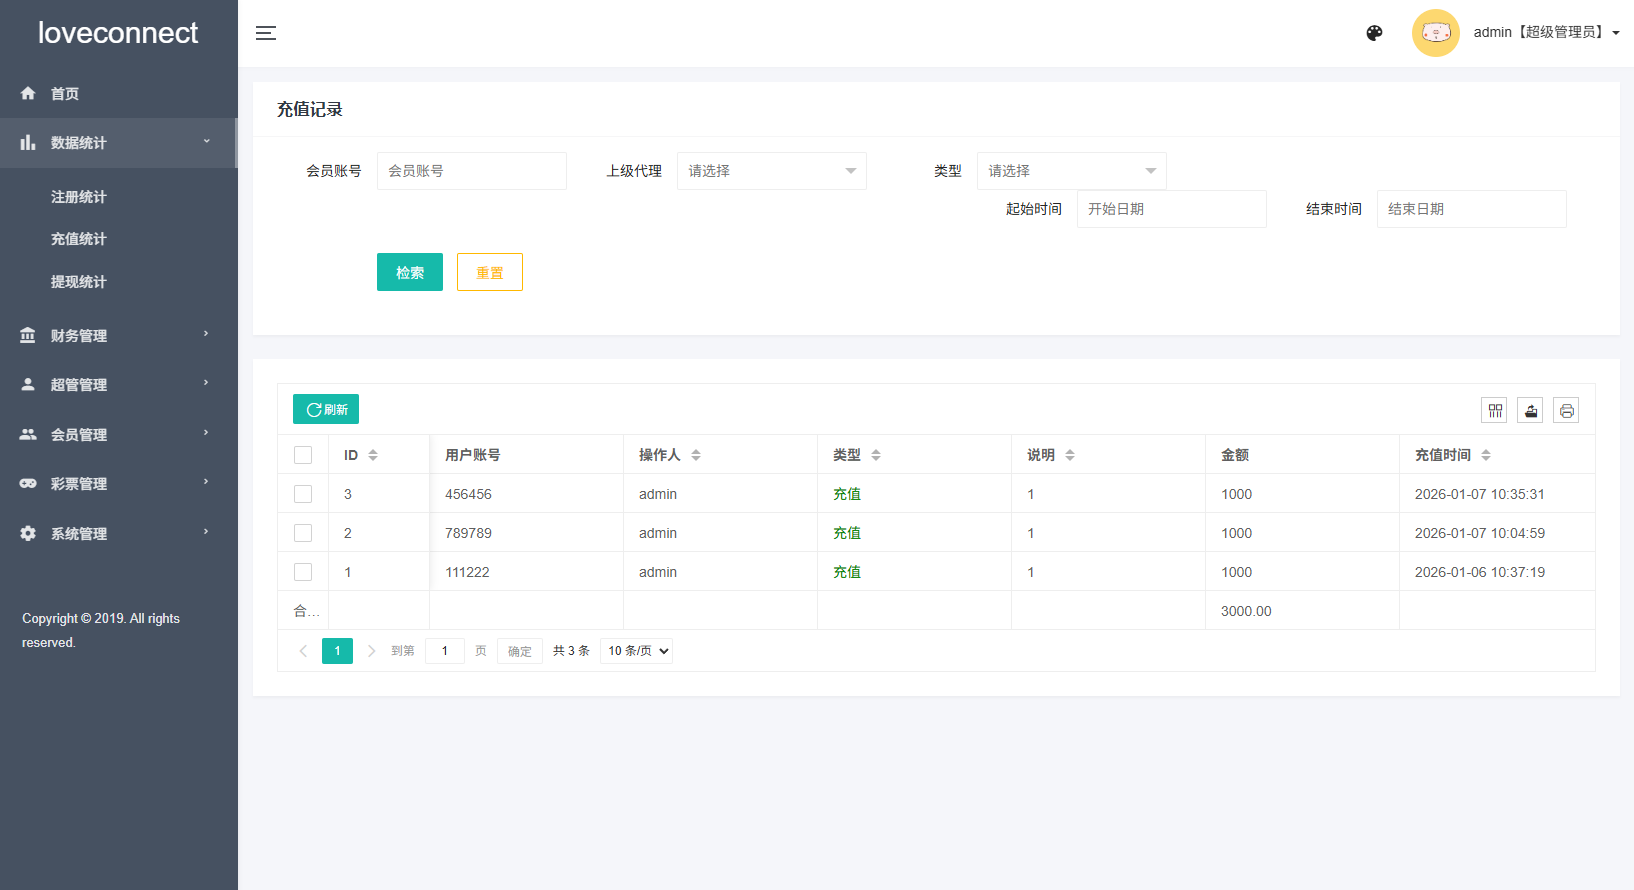Go to next page arrow in pagination

tap(371, 651)
